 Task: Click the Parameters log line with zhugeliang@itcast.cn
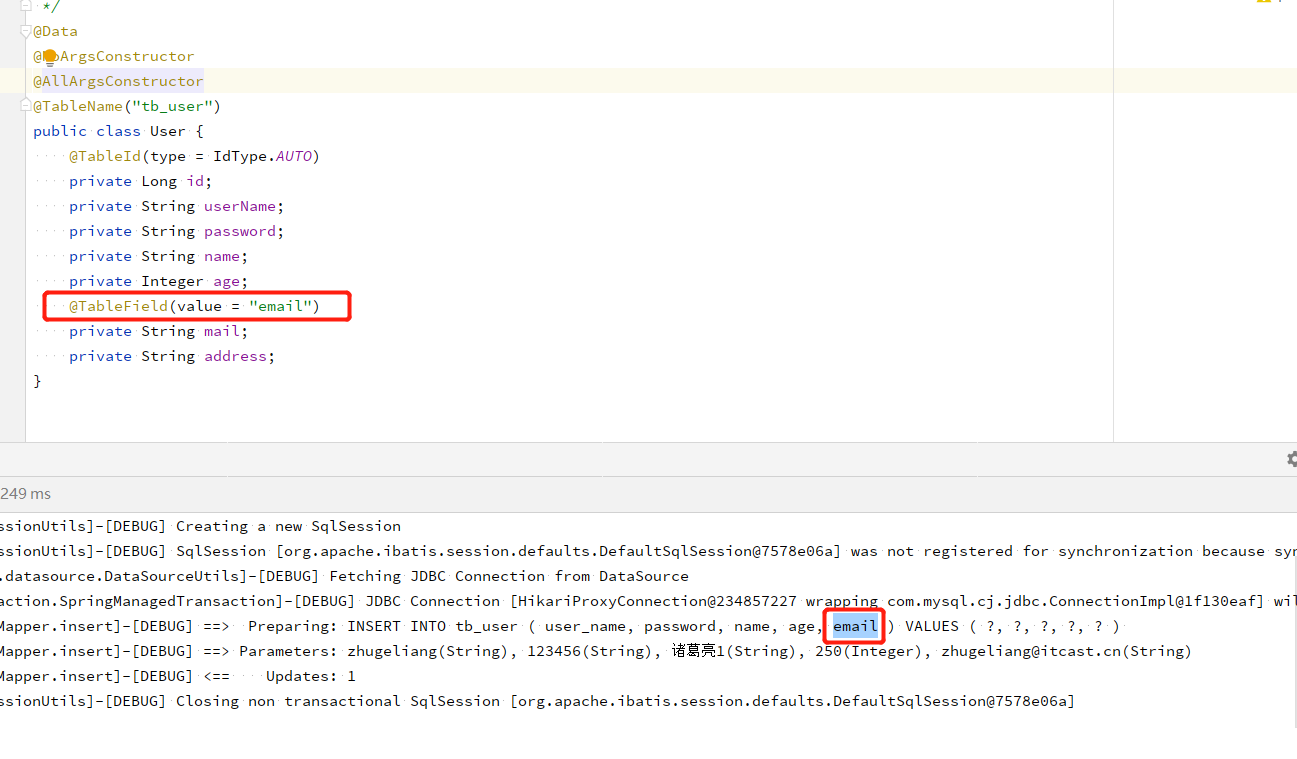[596, 651]
